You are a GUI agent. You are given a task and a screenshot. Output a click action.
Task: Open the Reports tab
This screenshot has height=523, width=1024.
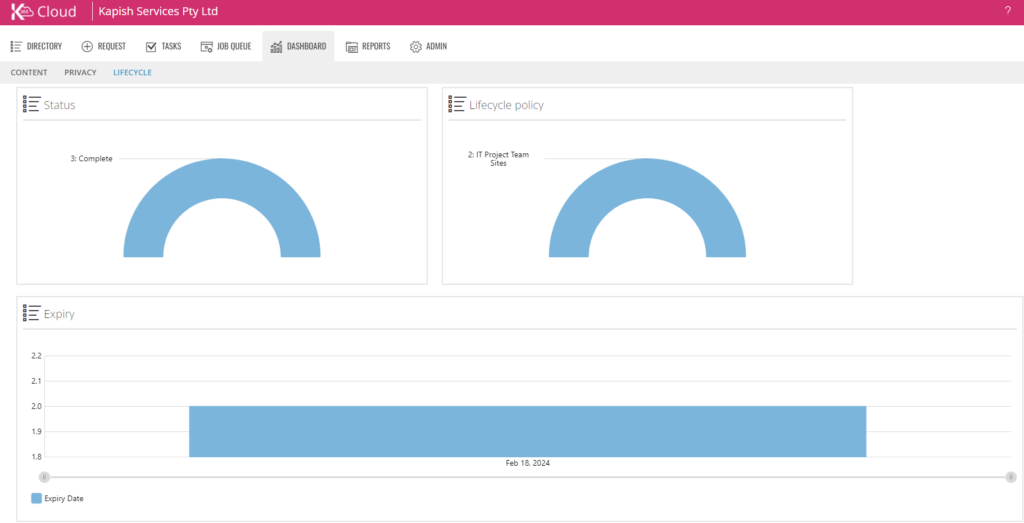click(368, 46)
